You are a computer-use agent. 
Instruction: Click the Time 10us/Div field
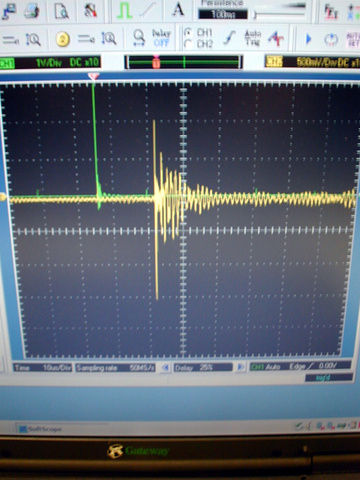tap(42, 368)
